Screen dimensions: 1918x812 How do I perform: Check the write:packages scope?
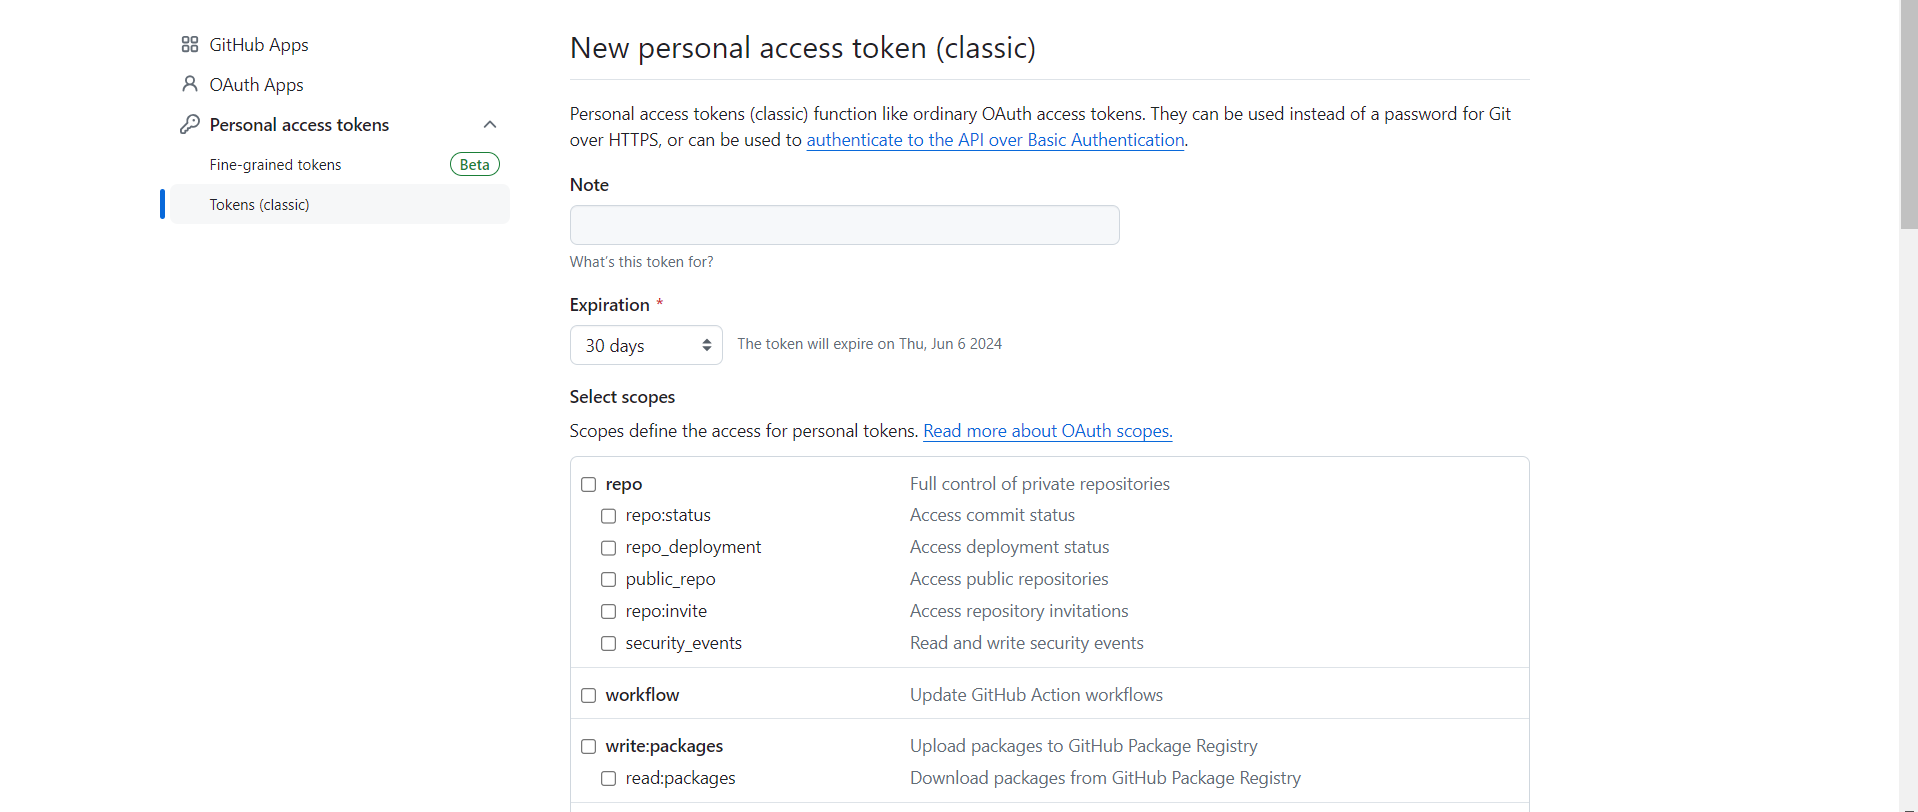[589, 747]
